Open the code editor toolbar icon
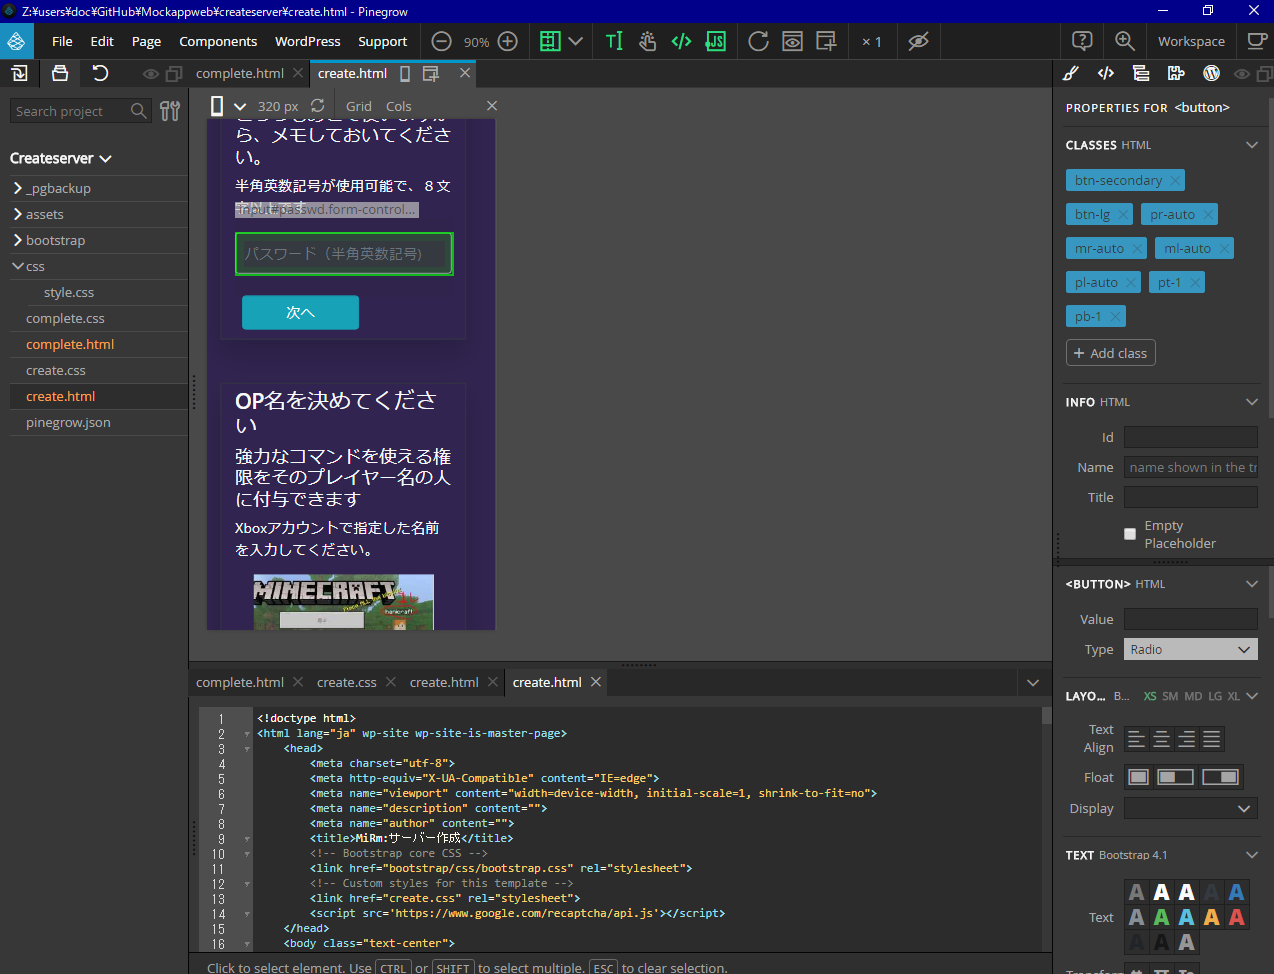The height and width of the screenshot is (974, 1274). 681,41
